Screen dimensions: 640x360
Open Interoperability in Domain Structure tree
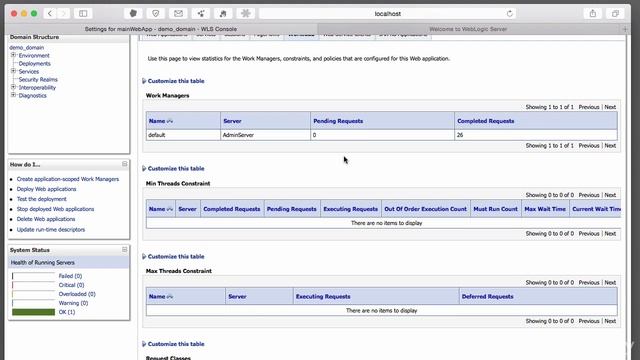pyautogui.click(x=37, y=87)
